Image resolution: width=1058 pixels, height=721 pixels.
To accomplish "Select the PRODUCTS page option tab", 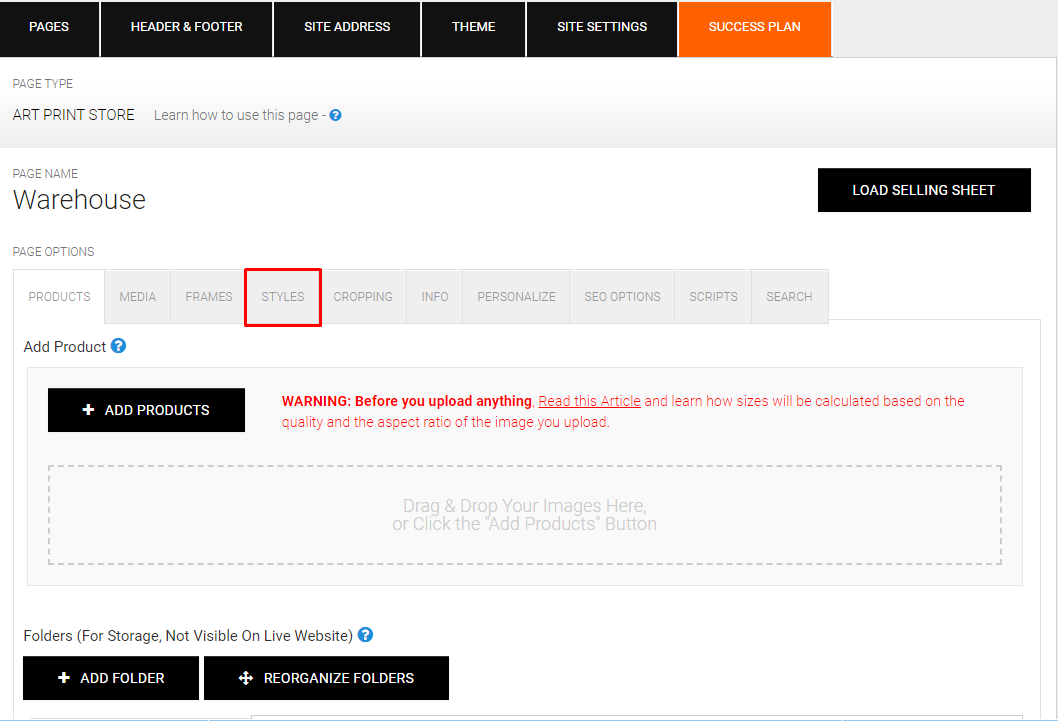I will pyautogui.click(x=59, y=297).
